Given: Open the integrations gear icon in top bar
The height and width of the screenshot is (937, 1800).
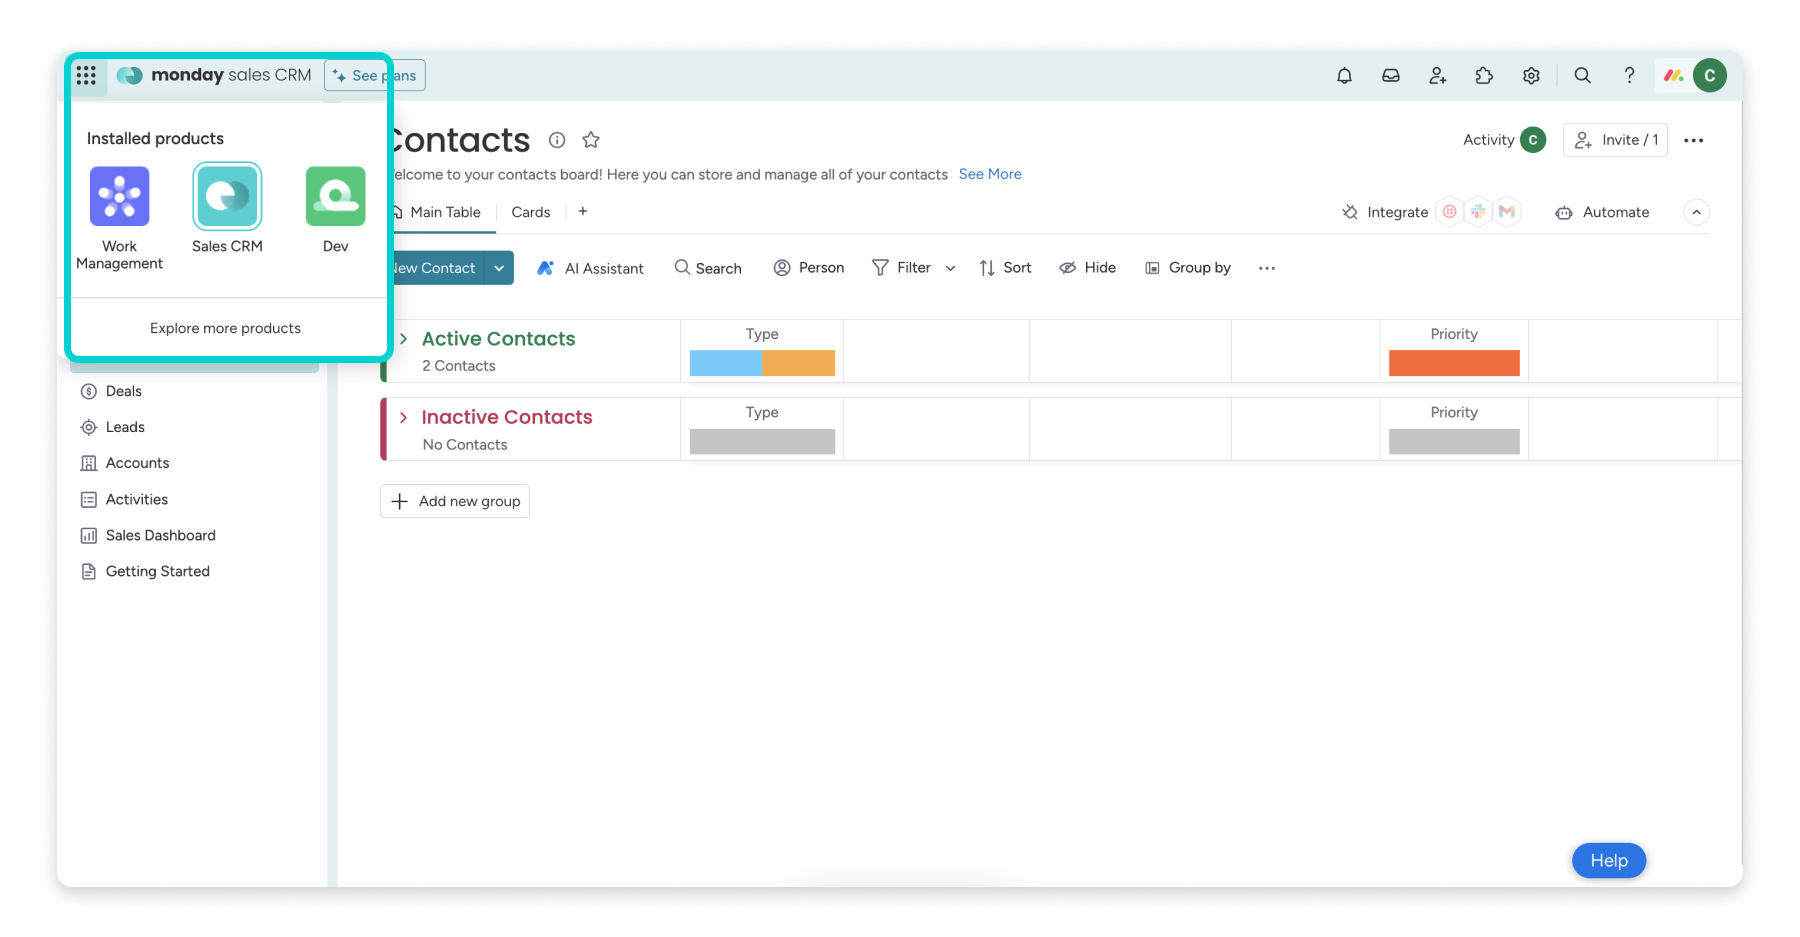Looking at the screenshot, I should [x=1531, y=75].
